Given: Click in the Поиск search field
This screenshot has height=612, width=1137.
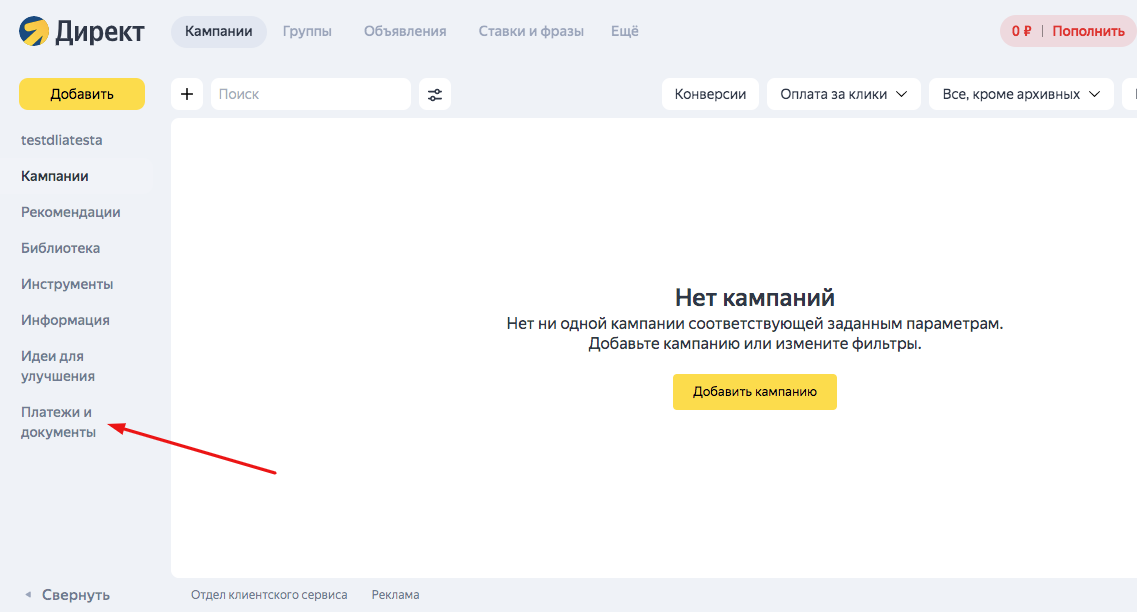Looking at the screenshot, I should pos(310,94).
